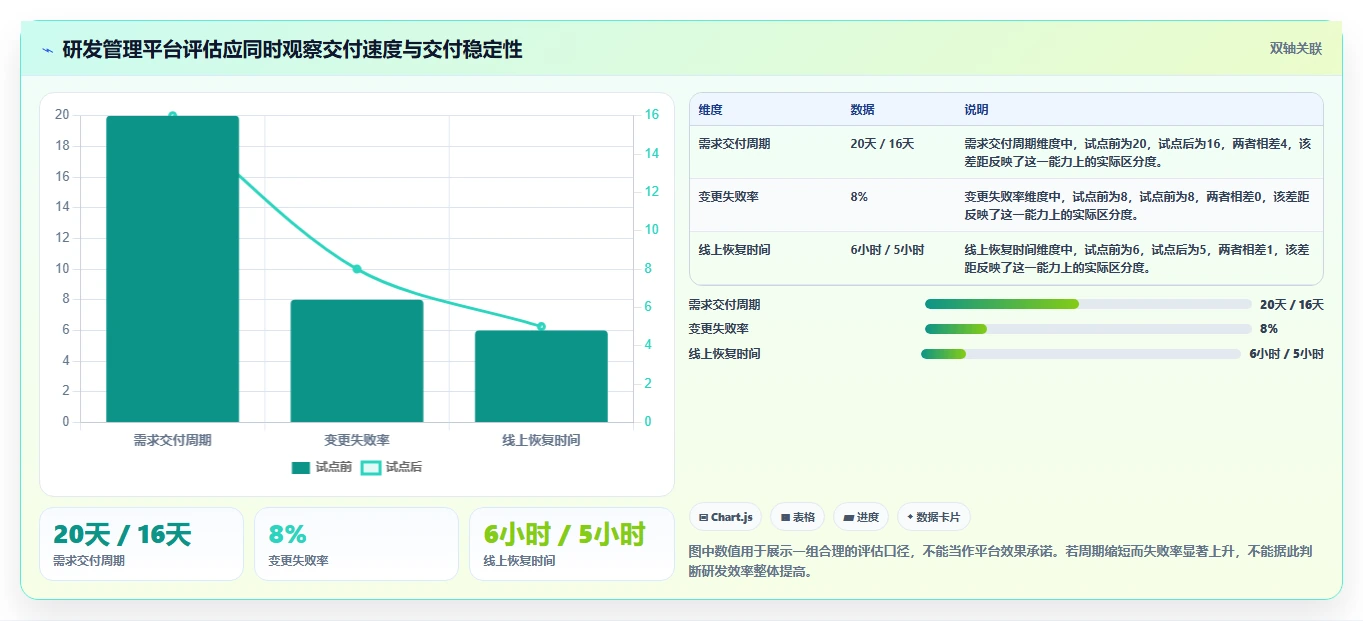Click the description text for 线上恢复时间 row
Screen dimensions: 1363x621
[1137, 258]
